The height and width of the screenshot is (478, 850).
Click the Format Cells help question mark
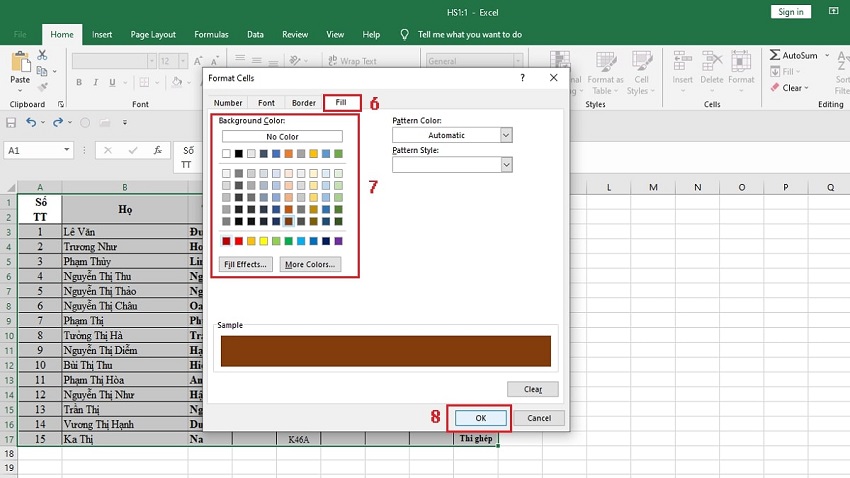point(522,77)
